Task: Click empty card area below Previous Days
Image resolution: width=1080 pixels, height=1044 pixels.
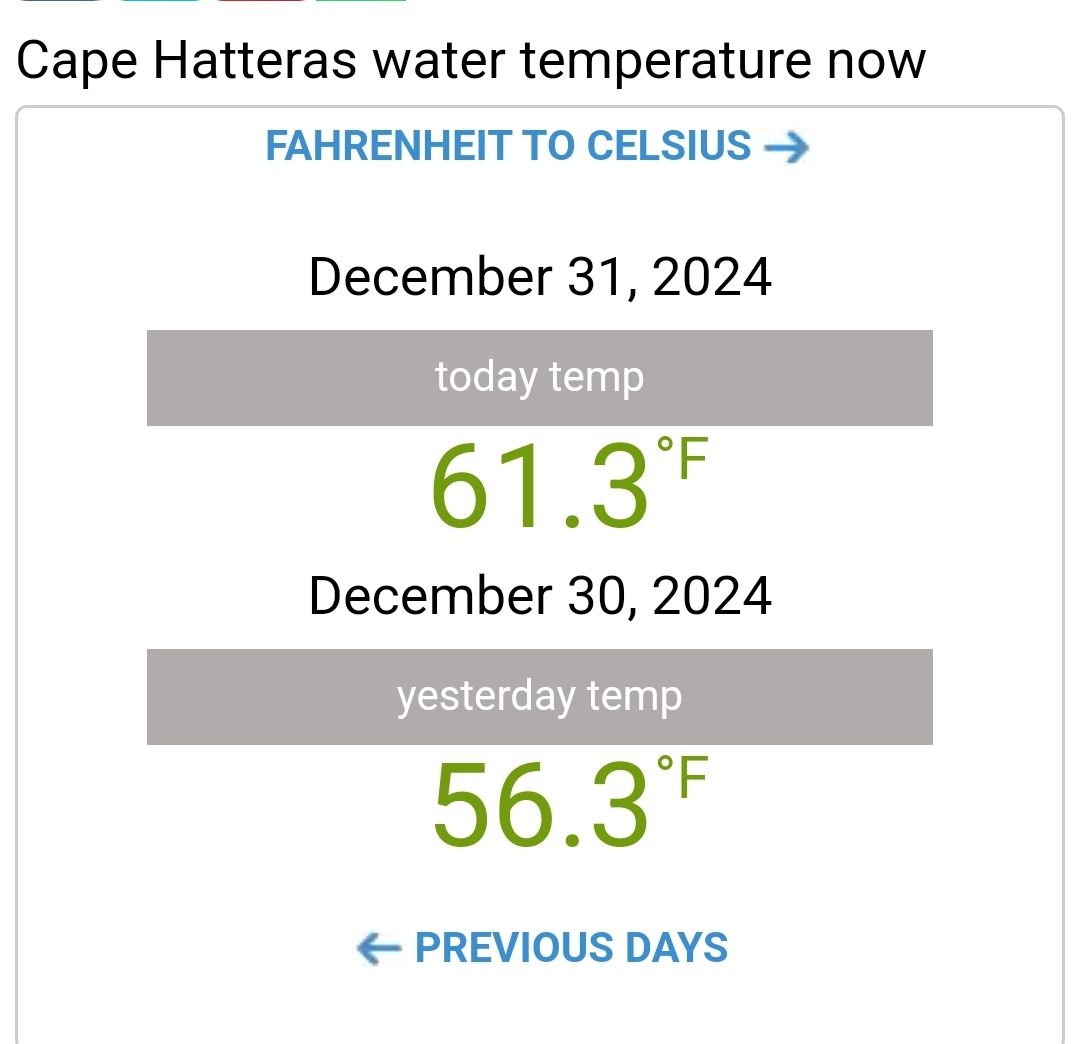Action: click(x=540, y=1009)
